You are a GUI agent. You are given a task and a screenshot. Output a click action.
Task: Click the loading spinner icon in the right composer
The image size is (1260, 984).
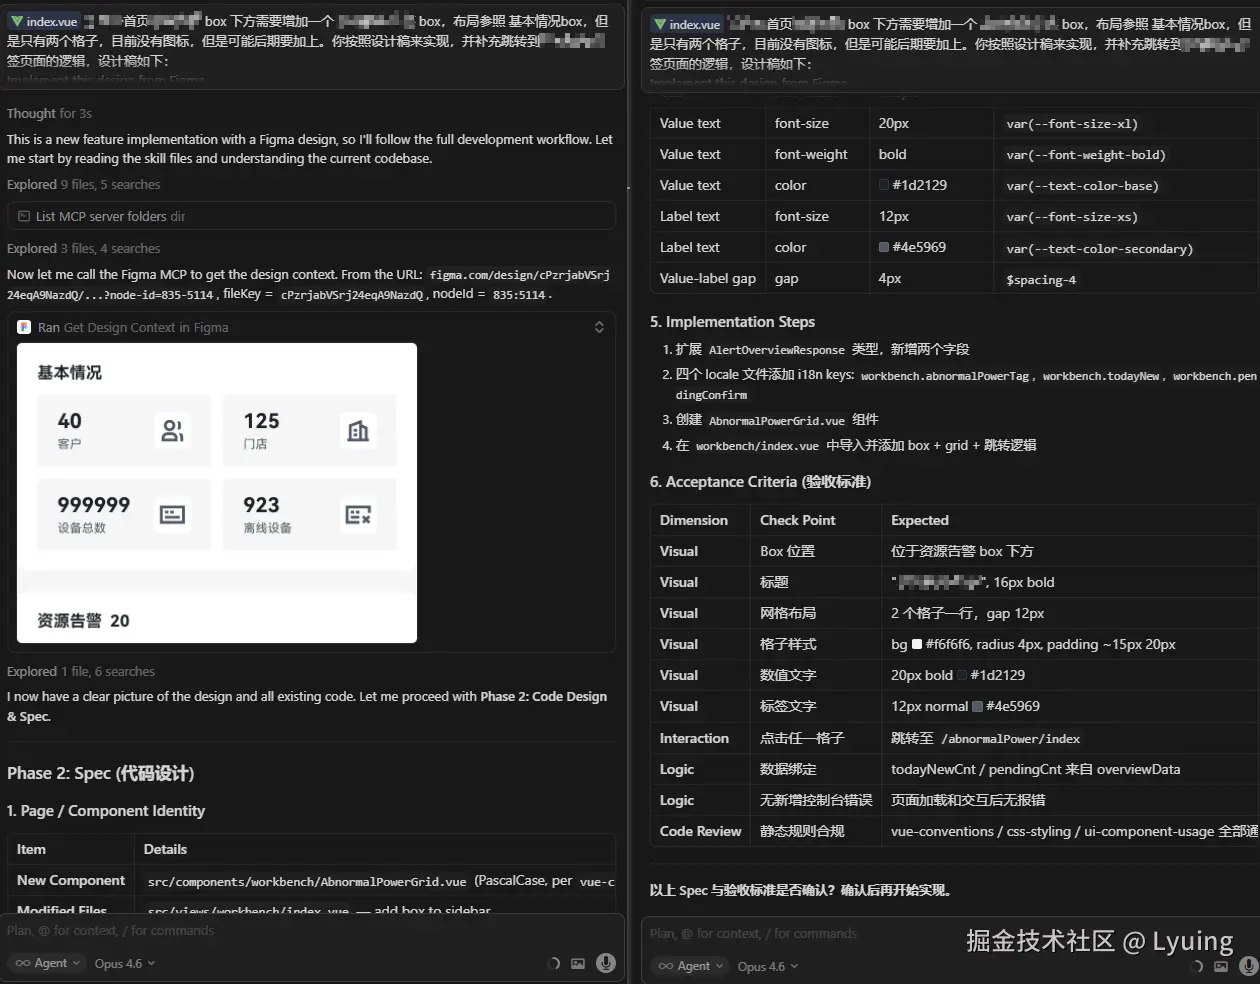tap(1196, 966)
